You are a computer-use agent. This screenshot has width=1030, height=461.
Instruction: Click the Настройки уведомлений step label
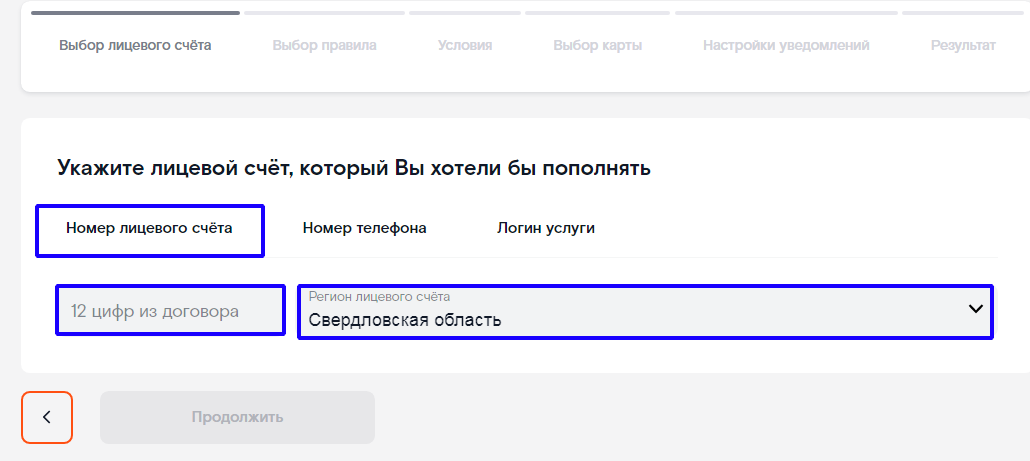(786, 46)
